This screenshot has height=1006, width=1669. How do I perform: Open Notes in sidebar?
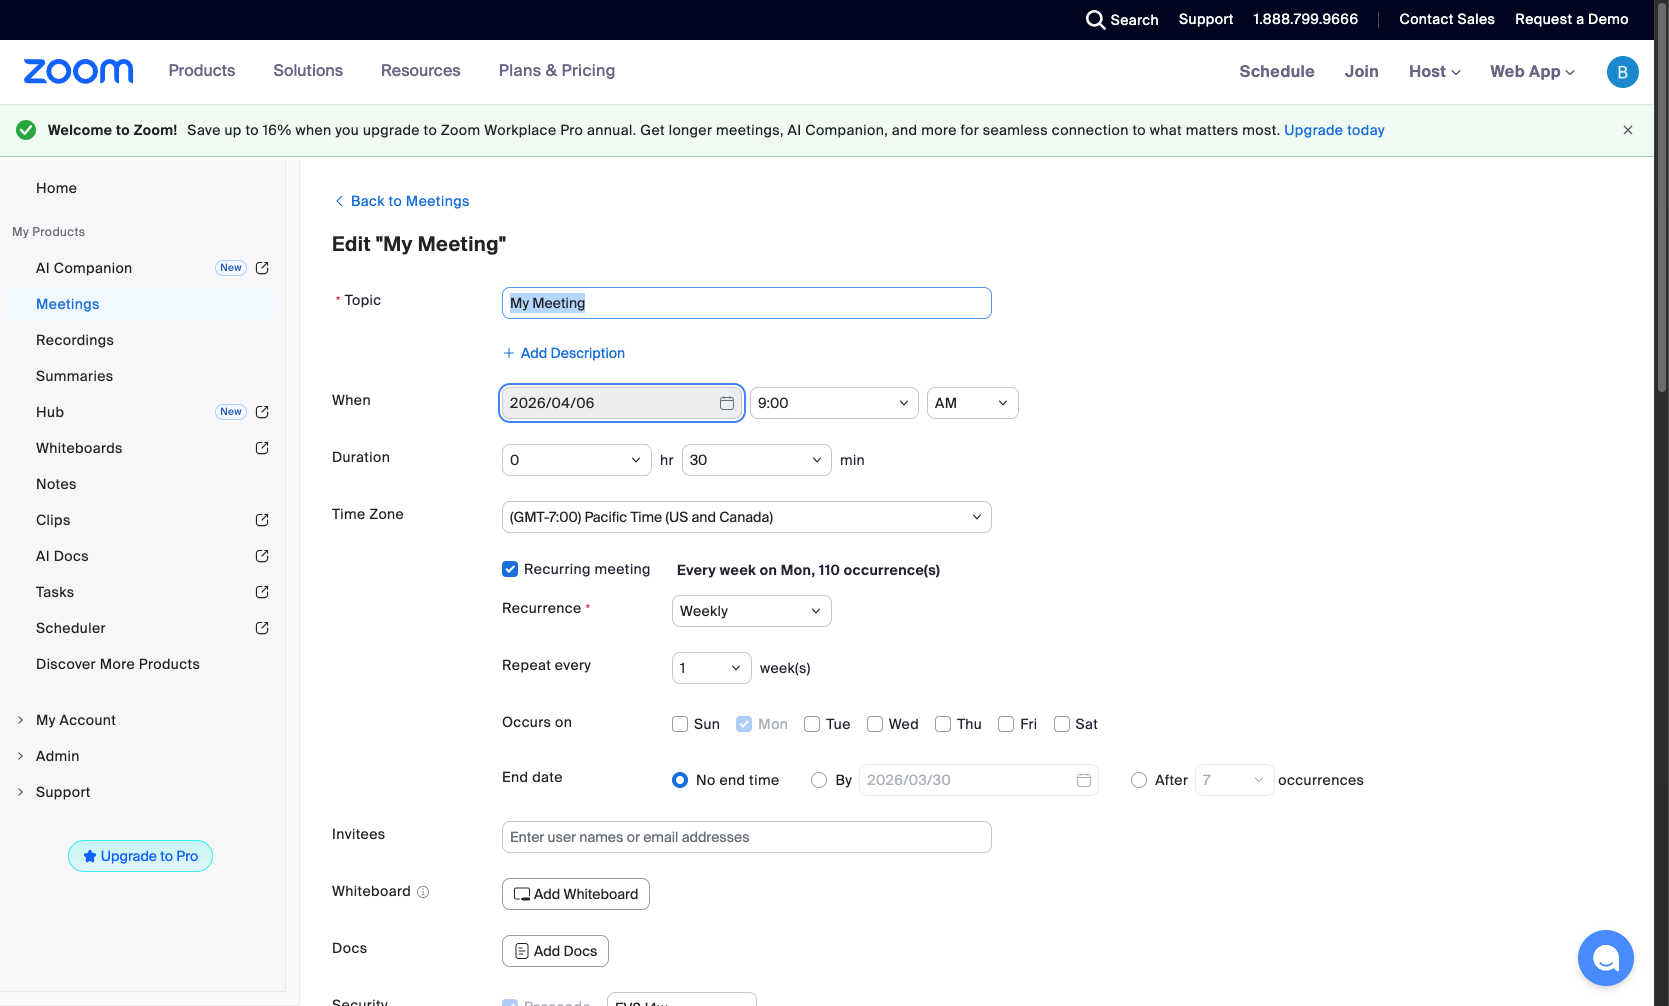[56, 484]
